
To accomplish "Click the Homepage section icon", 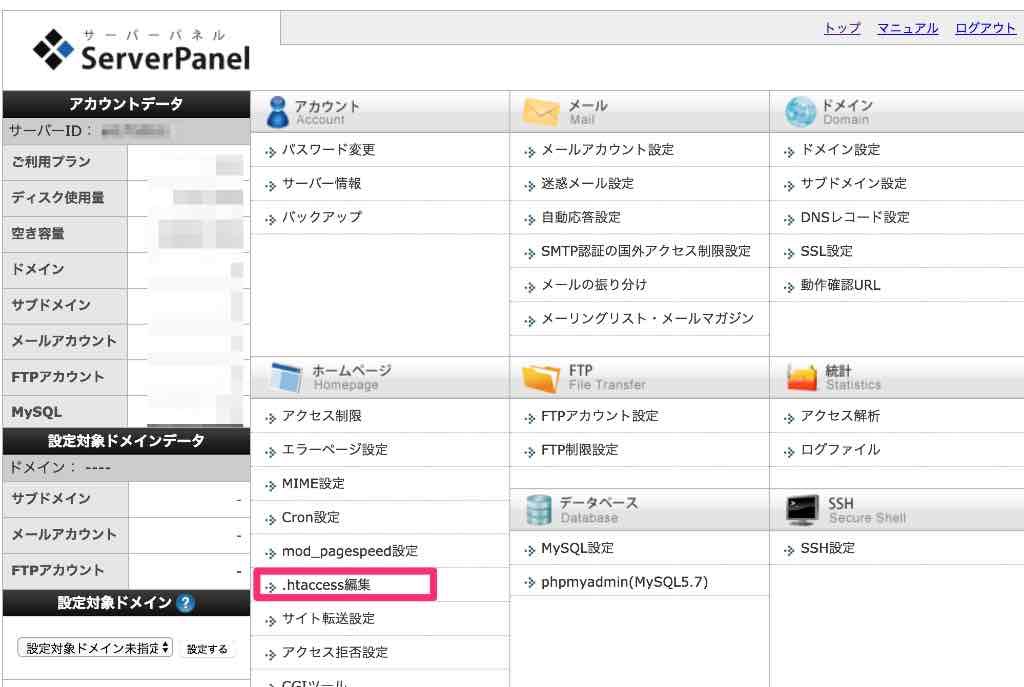I will 289,377.
